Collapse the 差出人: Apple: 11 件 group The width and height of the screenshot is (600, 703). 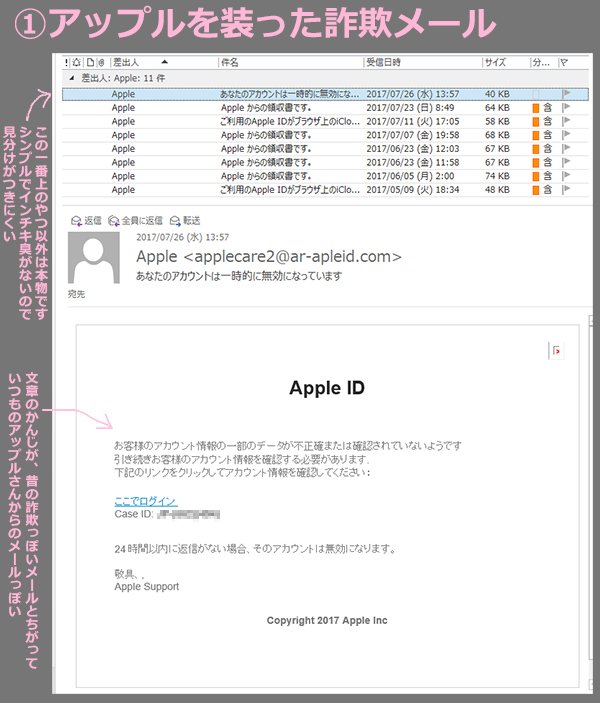point(72,78)
